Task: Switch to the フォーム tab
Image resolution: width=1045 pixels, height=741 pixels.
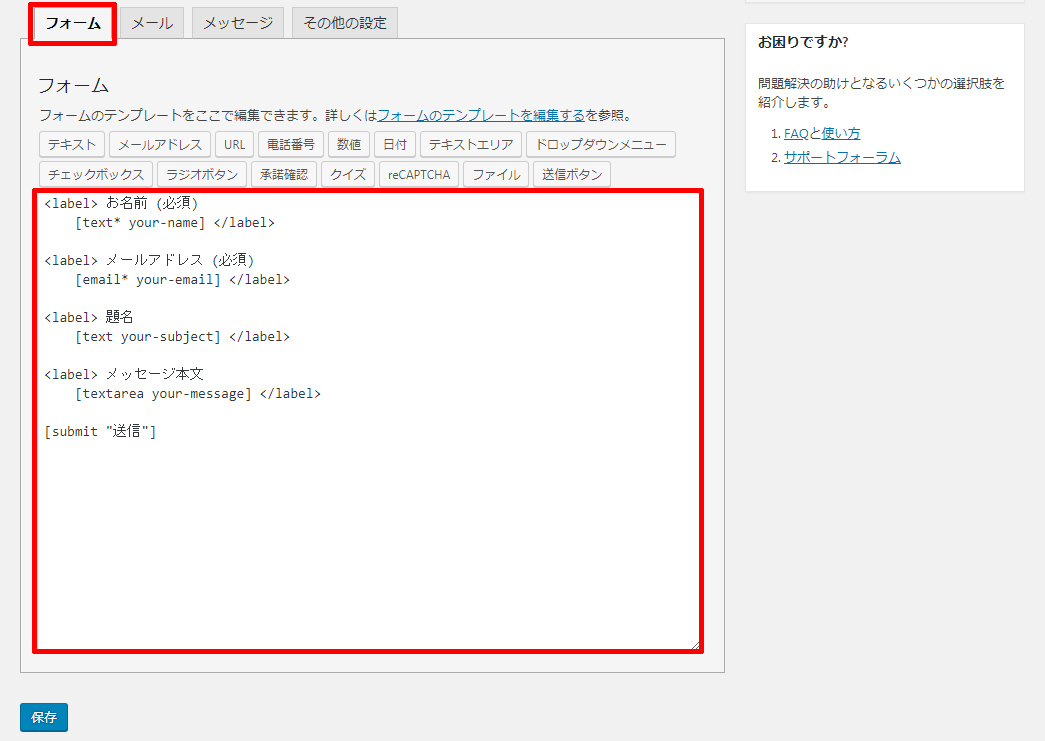Action: click(x=73, y=23)
